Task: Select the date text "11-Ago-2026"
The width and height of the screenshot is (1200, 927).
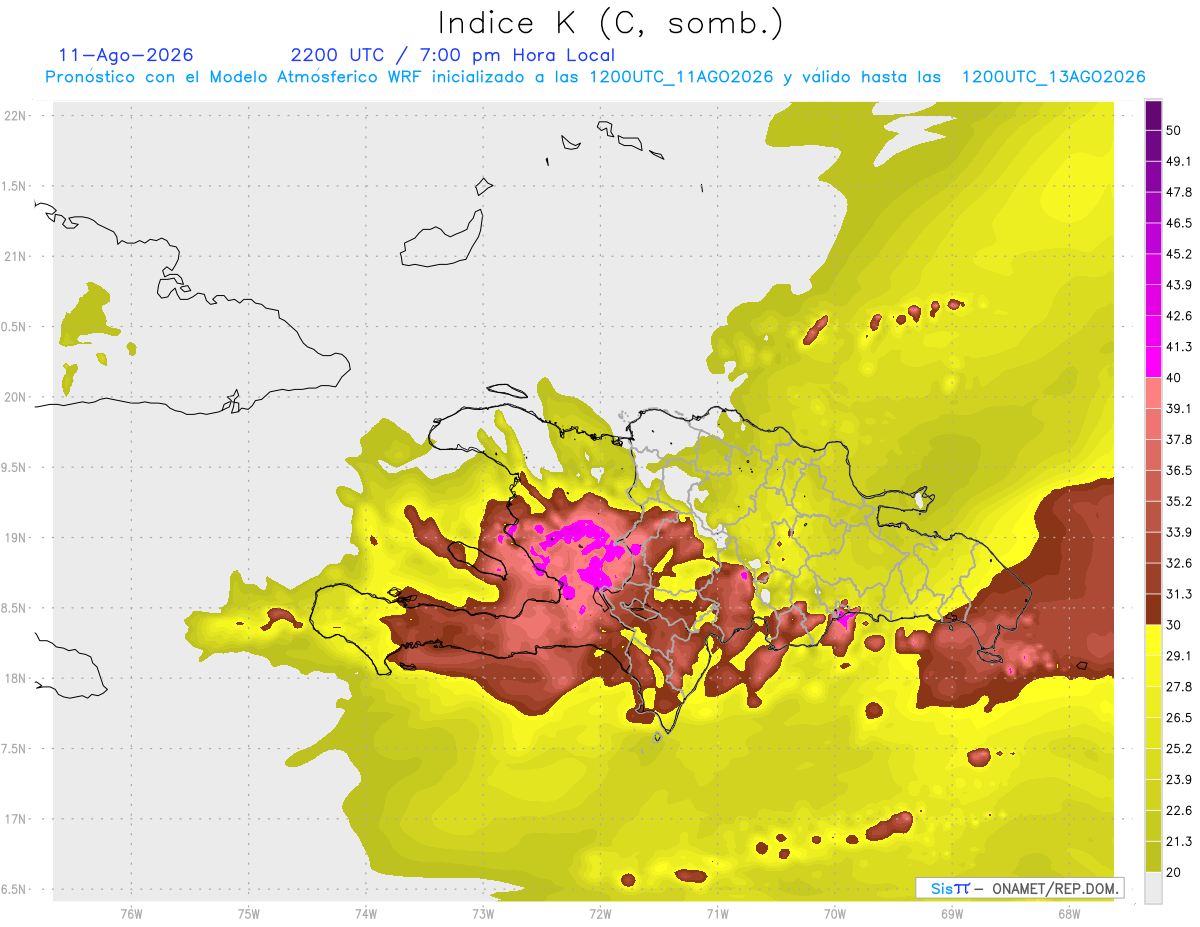Action: [x=126, y=55]
